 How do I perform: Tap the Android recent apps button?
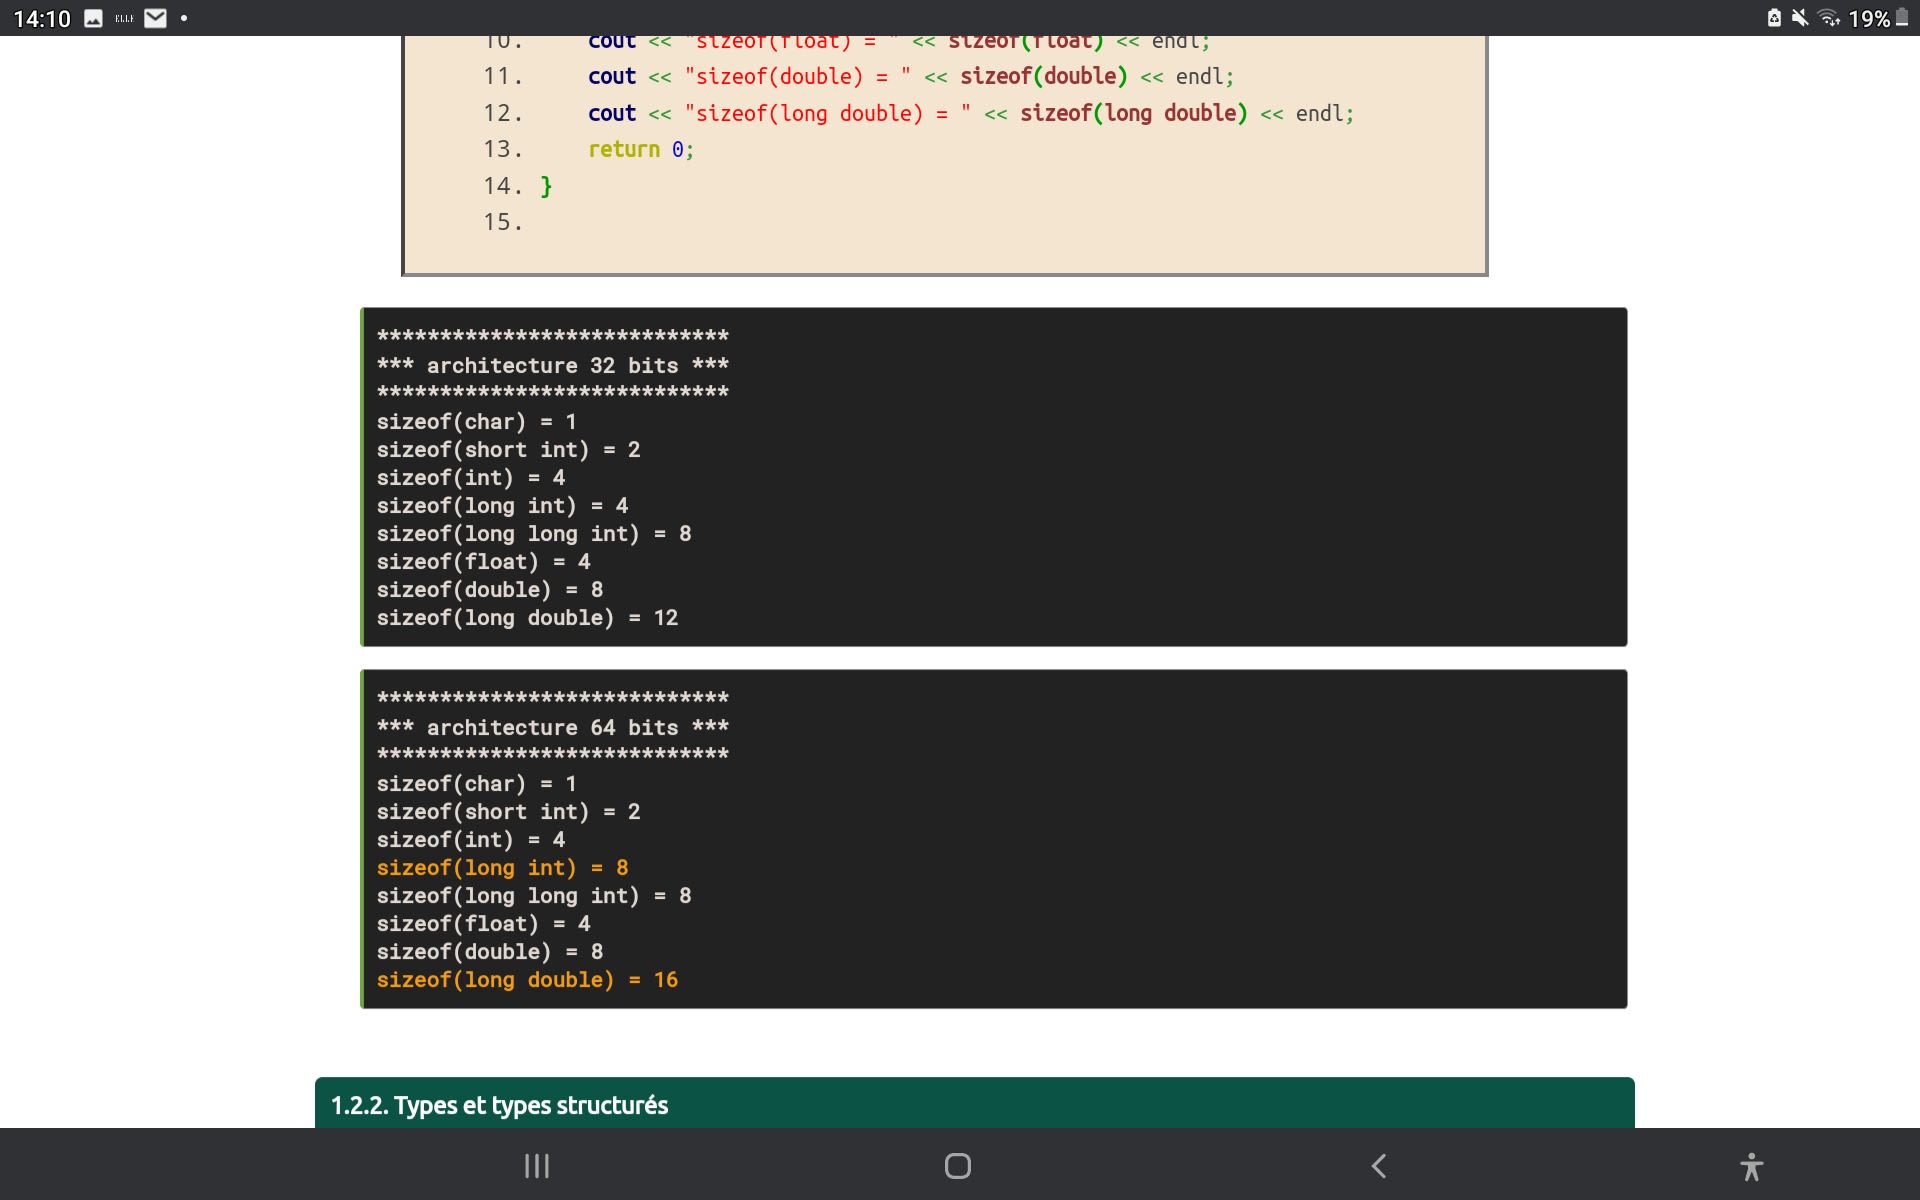coord(537,1166)
